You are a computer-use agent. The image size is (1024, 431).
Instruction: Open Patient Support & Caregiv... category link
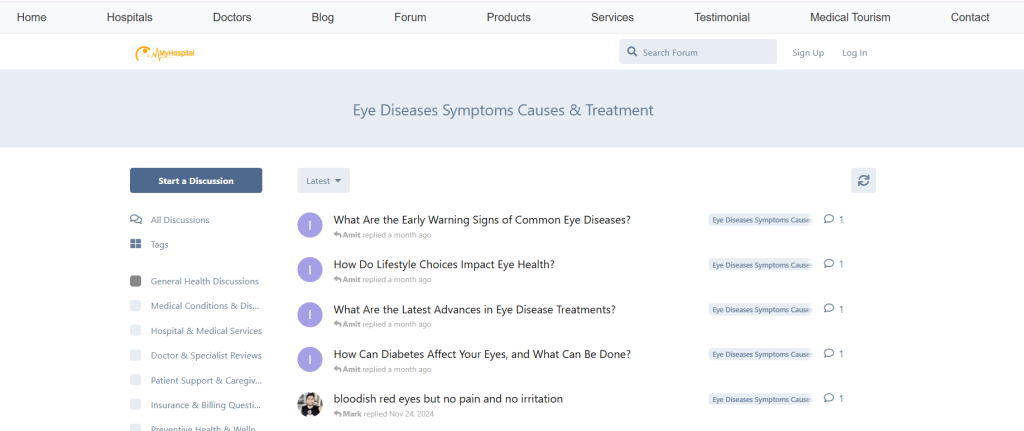click(206, 381)
